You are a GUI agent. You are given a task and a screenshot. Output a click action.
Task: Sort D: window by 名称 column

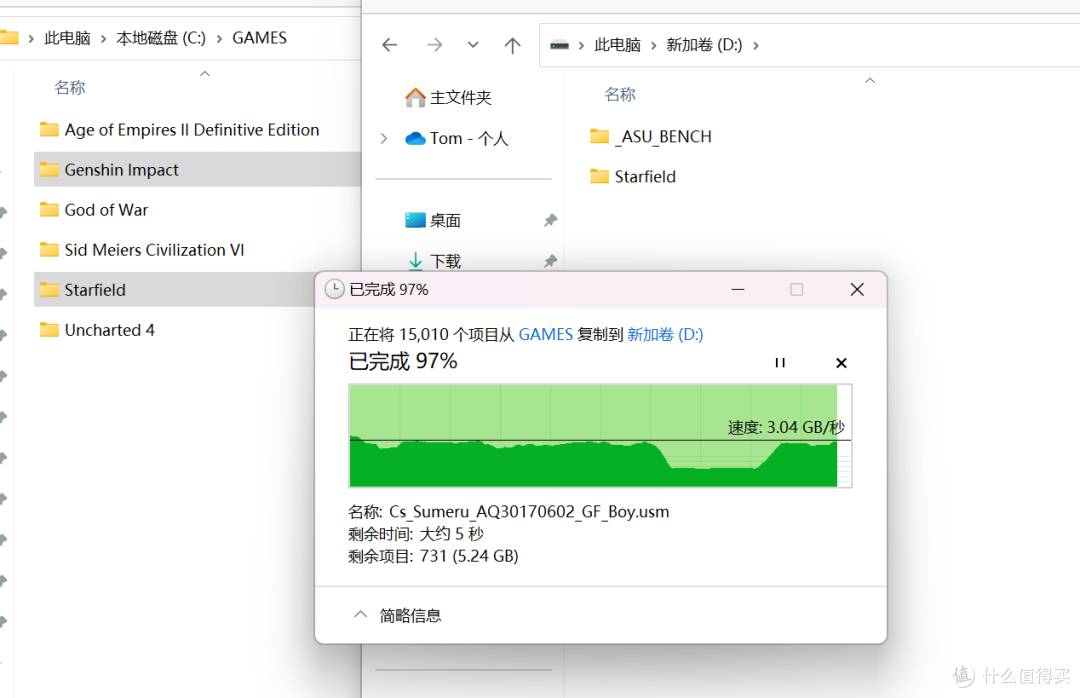click(619, 94)
